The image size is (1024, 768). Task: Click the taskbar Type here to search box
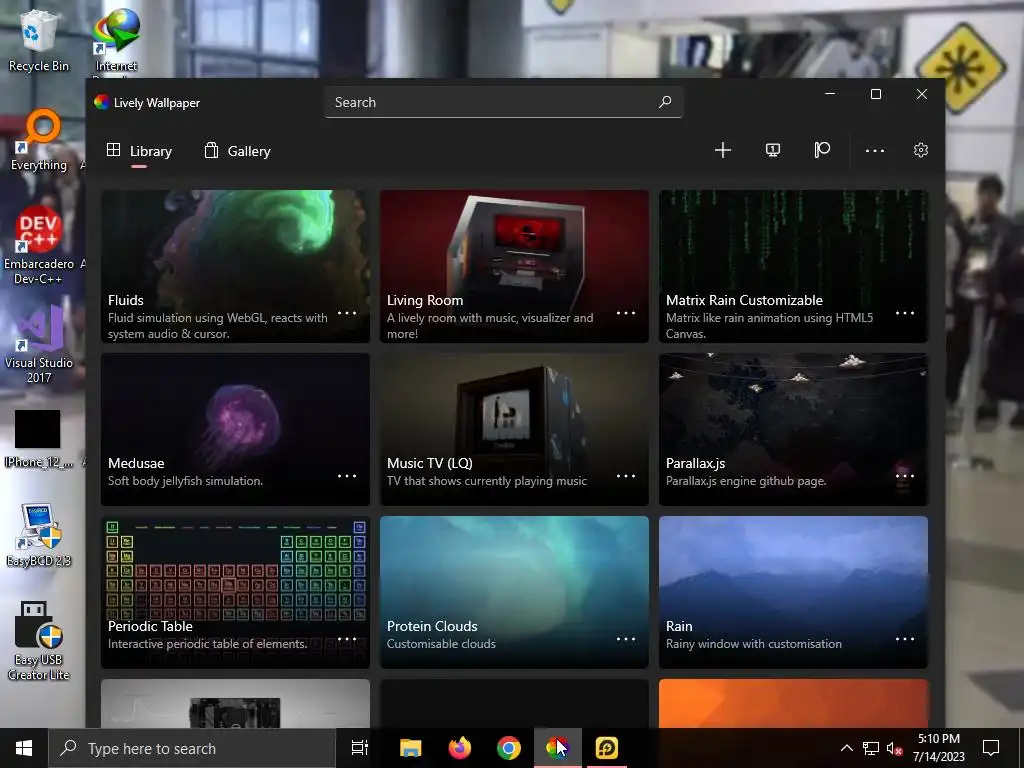click(x=192, y=748)
